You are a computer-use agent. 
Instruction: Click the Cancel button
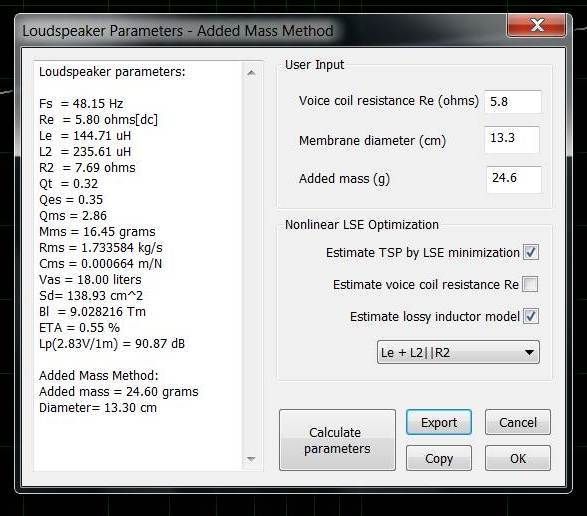(518, 422)
